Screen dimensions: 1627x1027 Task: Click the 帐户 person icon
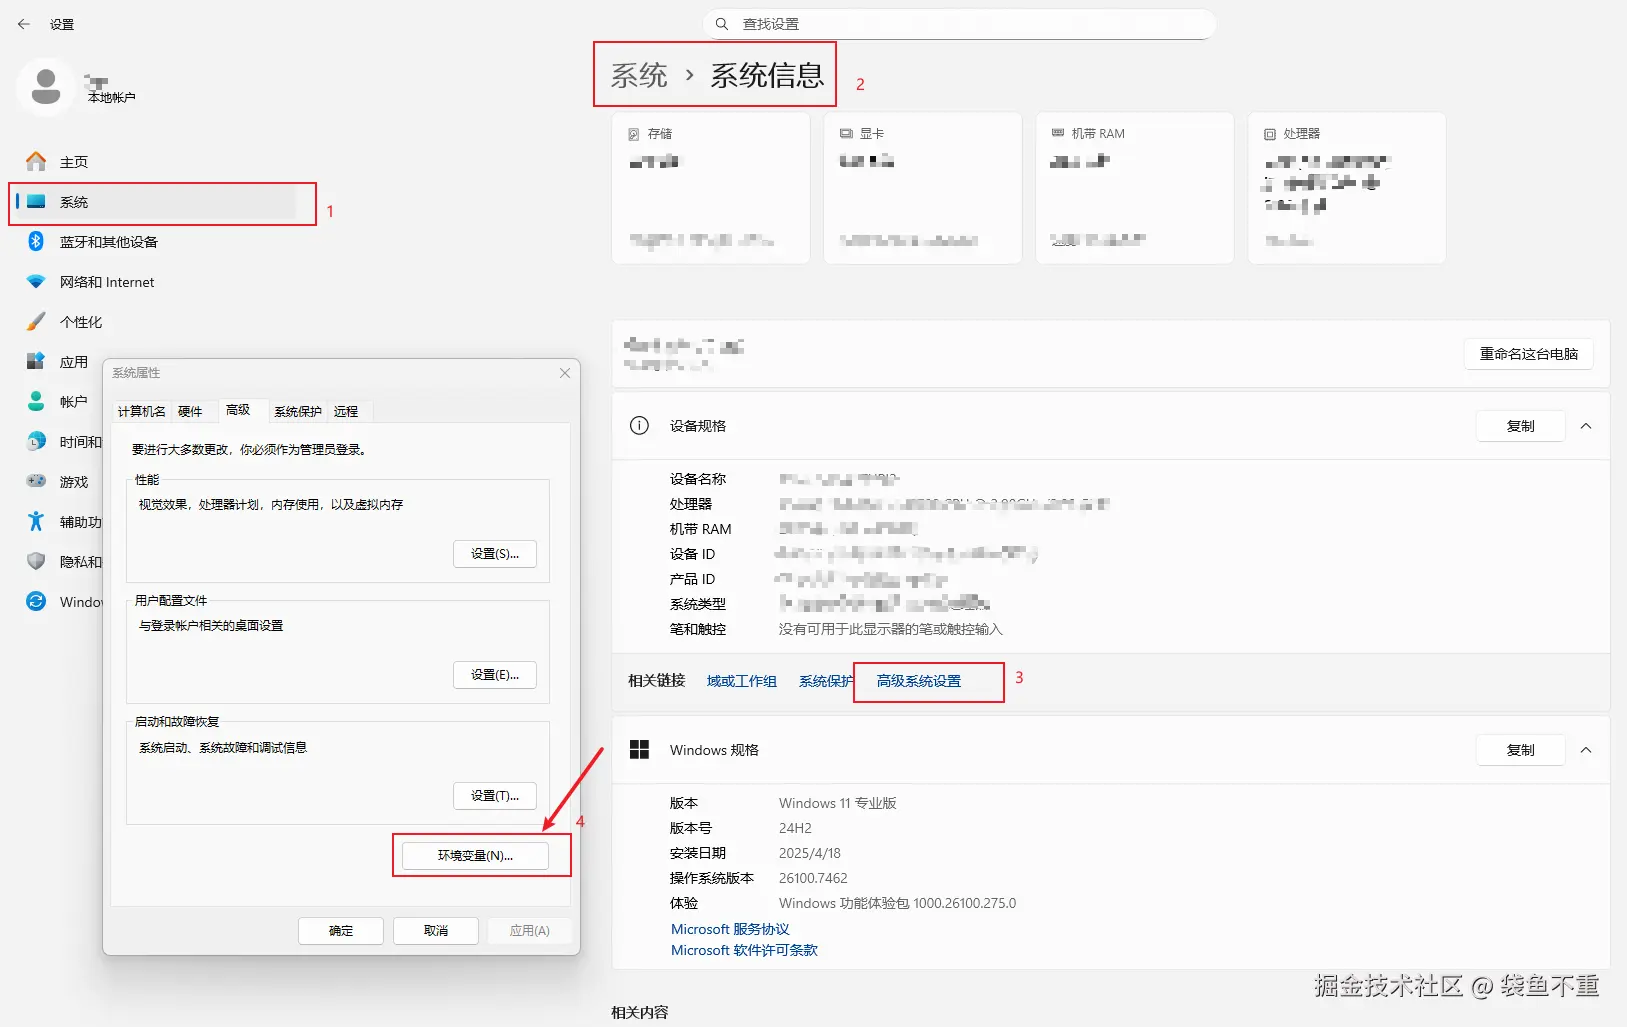(x=36, y=401)
